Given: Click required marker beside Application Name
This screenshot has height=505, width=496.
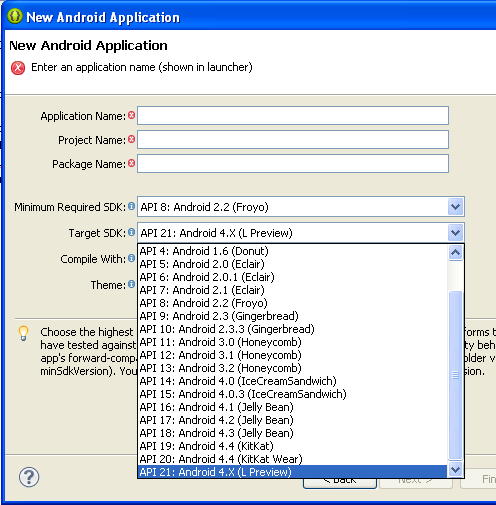Looking at the screenshot, I should 131,115.
